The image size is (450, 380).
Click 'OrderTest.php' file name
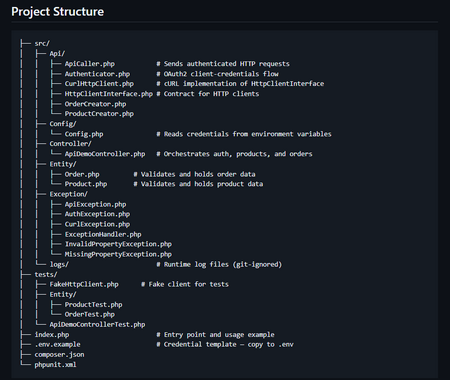pos(90,314)
